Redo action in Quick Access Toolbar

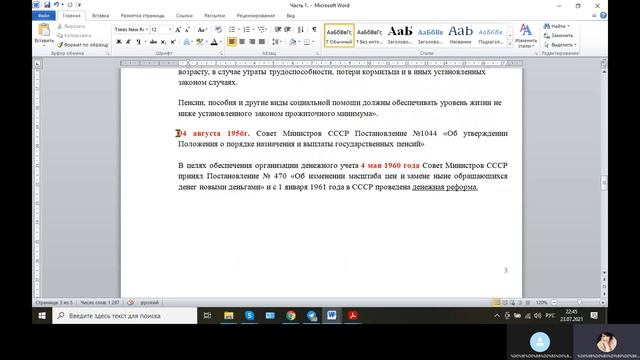pyautogui.click(x=70, y=5)
